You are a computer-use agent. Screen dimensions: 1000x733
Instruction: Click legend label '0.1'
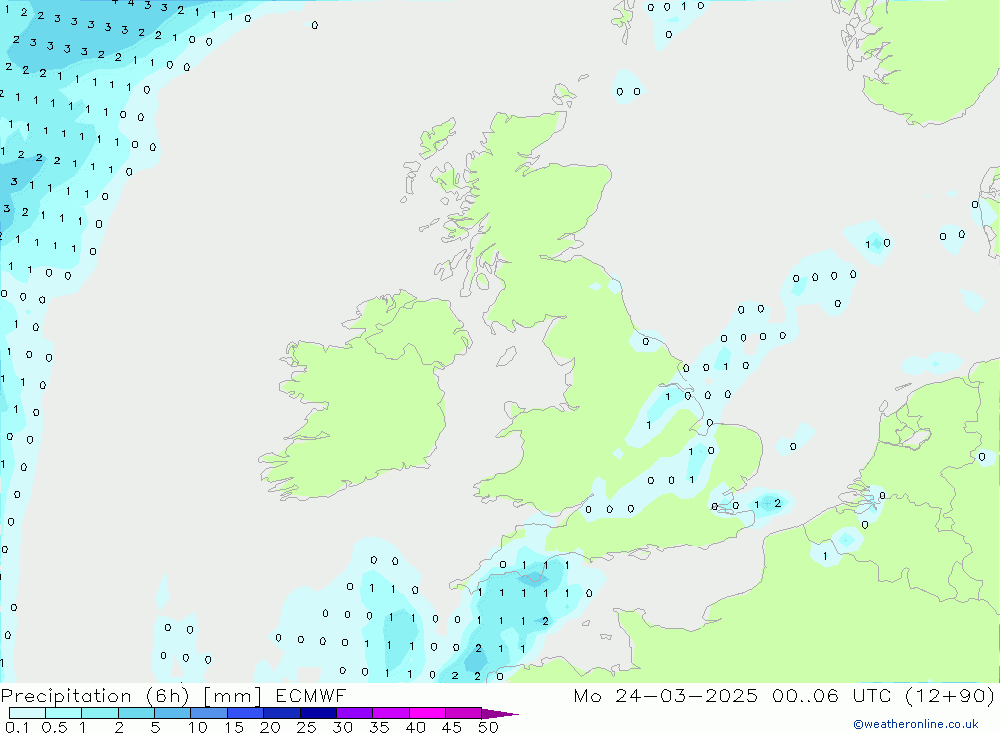tap(17, 727)
